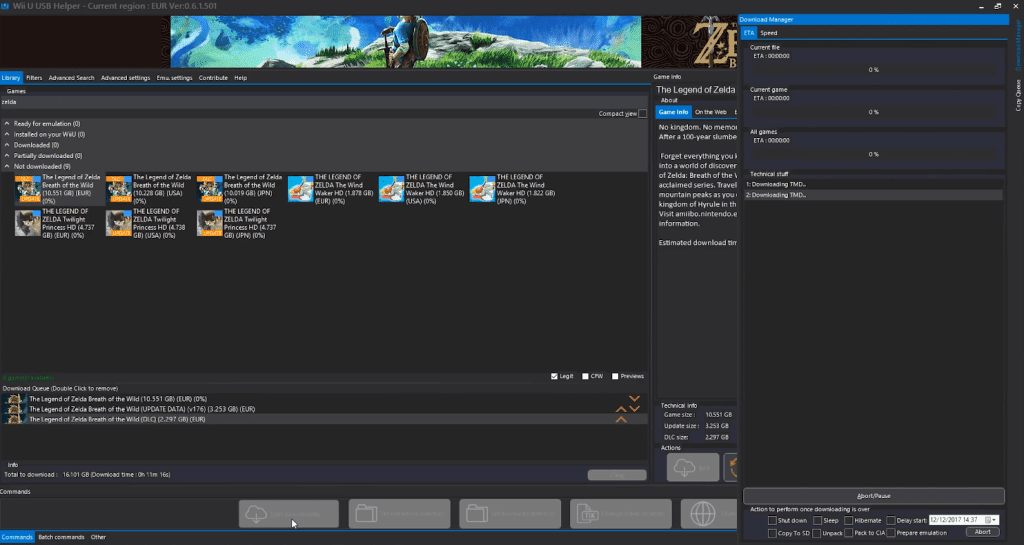
Task: Enable the Compact view checkbox
Action: tap(642, 114)
